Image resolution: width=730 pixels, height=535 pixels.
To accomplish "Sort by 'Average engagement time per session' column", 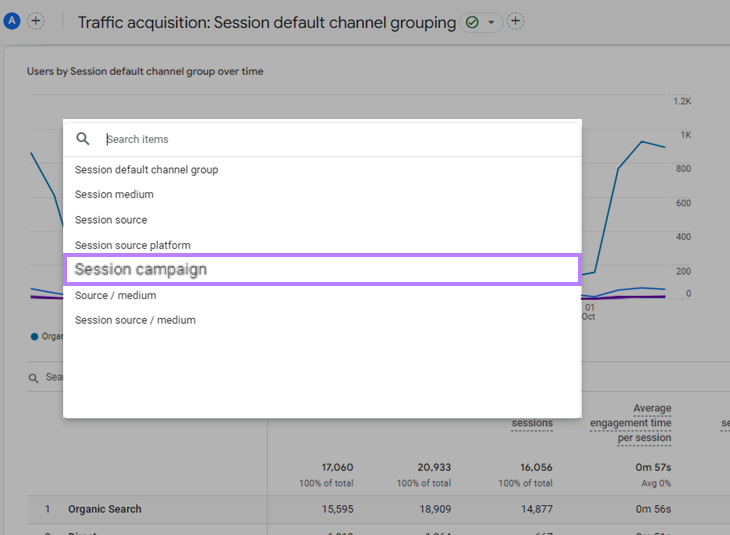I will coord(630,423).
